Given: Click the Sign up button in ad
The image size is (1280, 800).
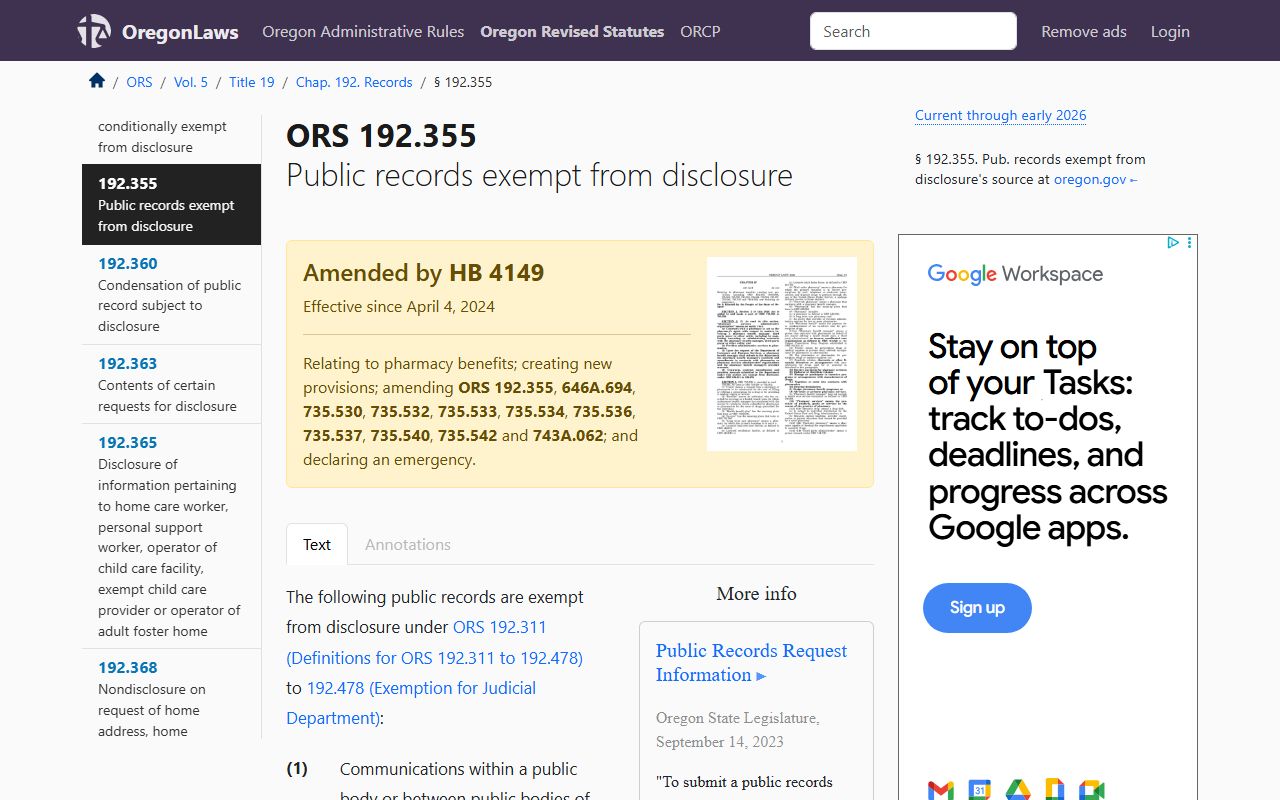Looking at the screenshot, I should pos(977,608).
